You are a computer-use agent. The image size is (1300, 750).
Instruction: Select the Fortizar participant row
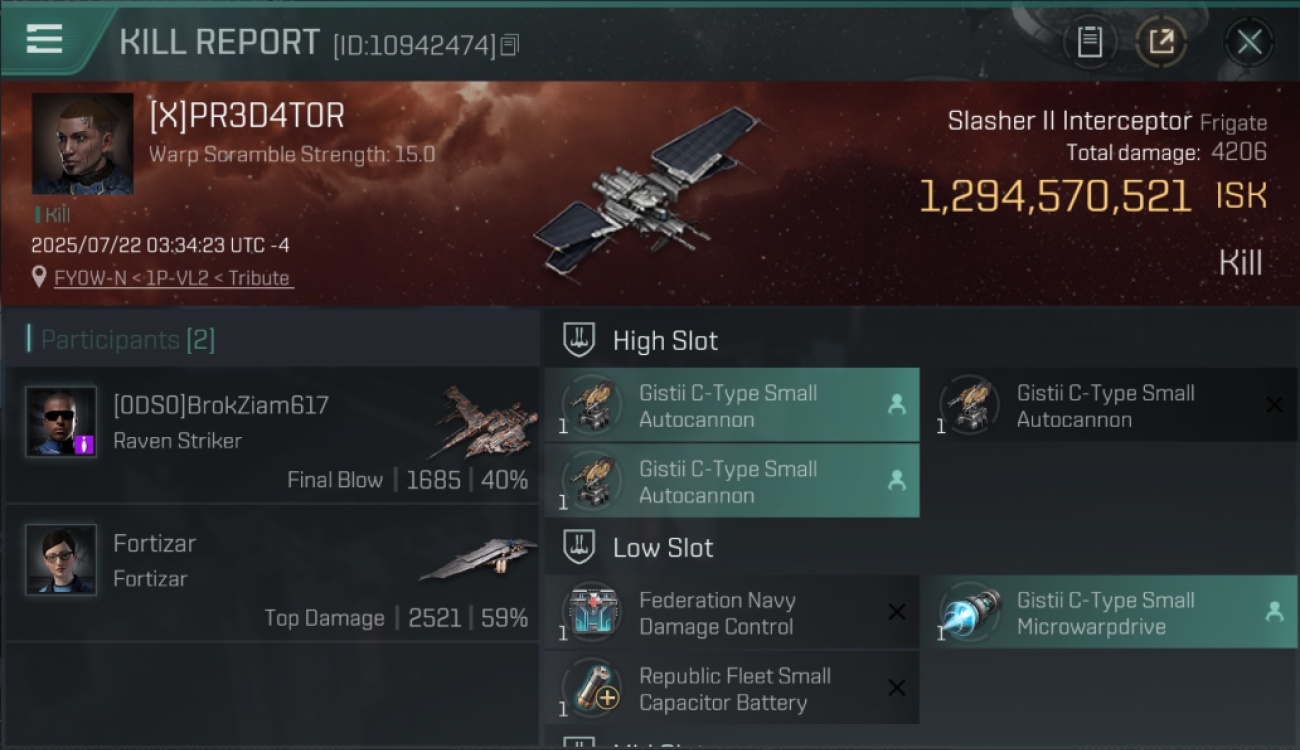[272, 573]
